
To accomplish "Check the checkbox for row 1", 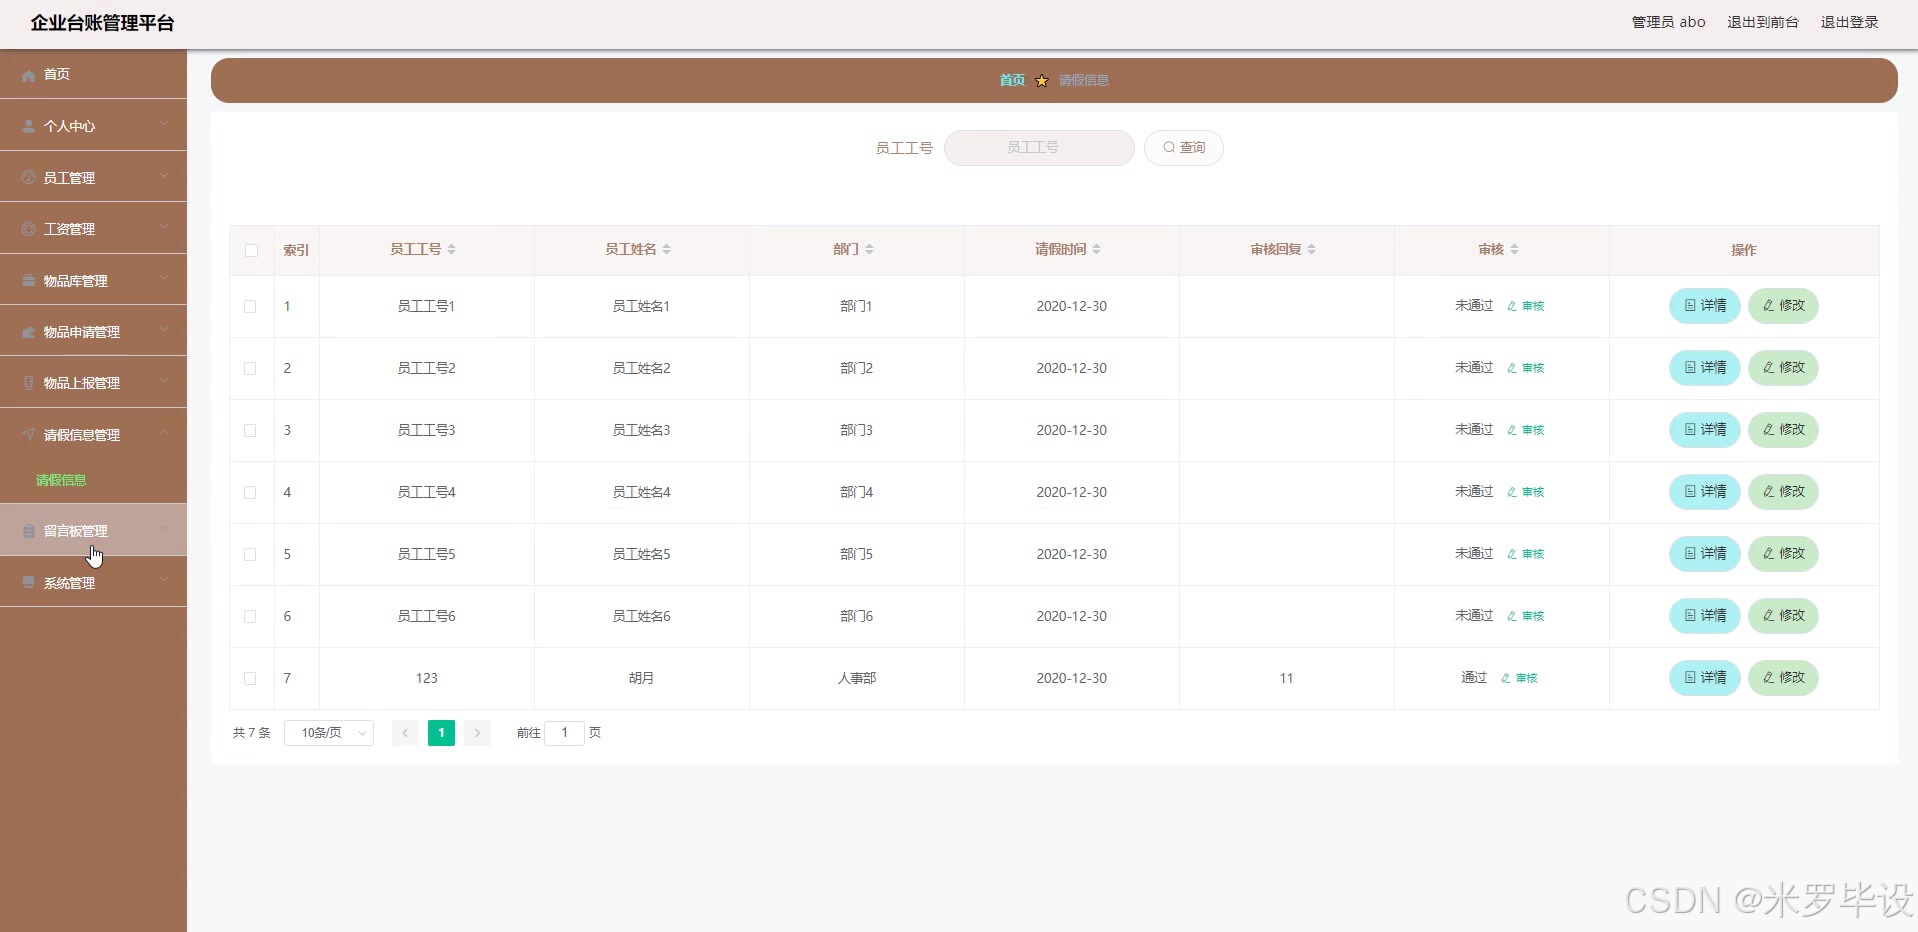I will click(250, 307).
